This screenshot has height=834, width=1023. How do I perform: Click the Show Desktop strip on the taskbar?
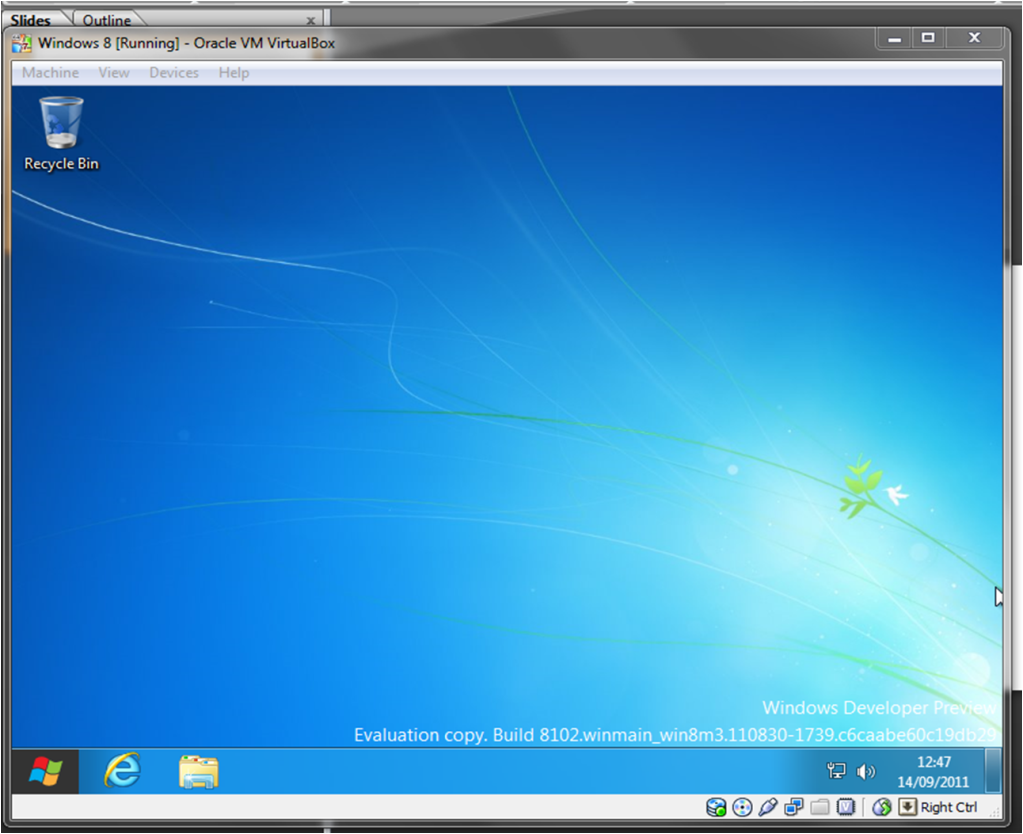point(993,771)
